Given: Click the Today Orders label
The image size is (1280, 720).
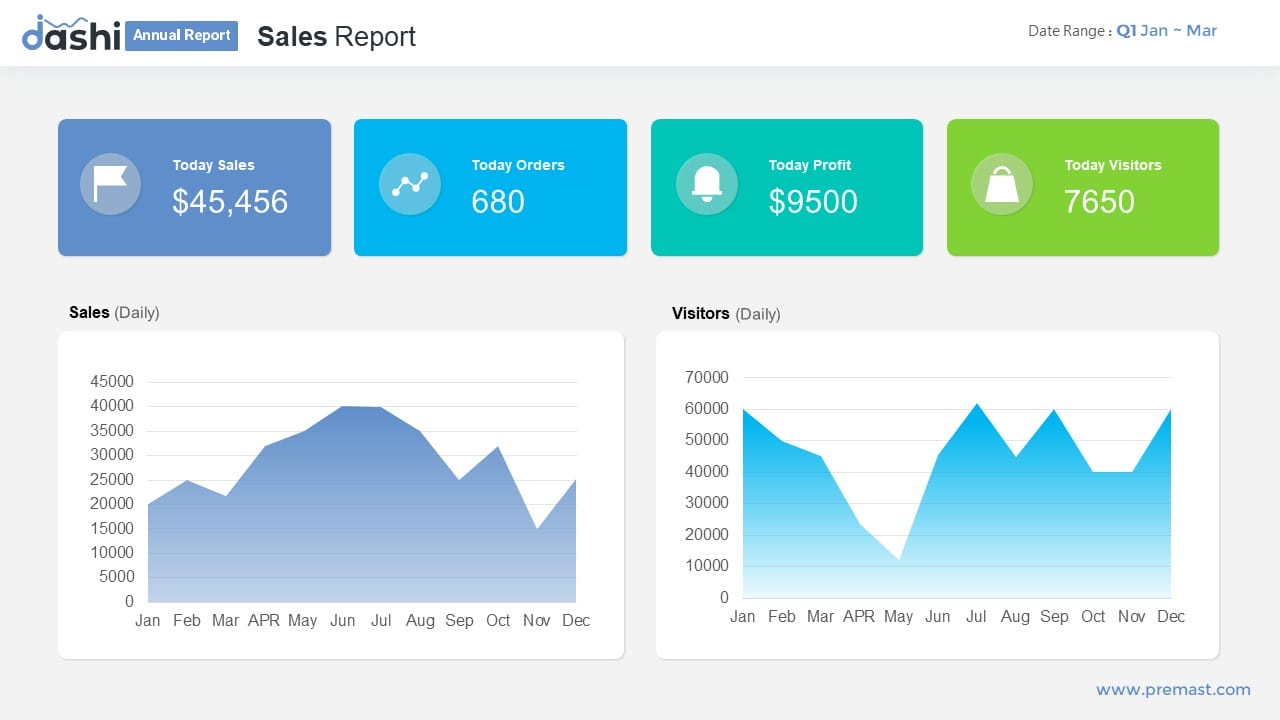Looking at the screenshot, I should 518,165.
